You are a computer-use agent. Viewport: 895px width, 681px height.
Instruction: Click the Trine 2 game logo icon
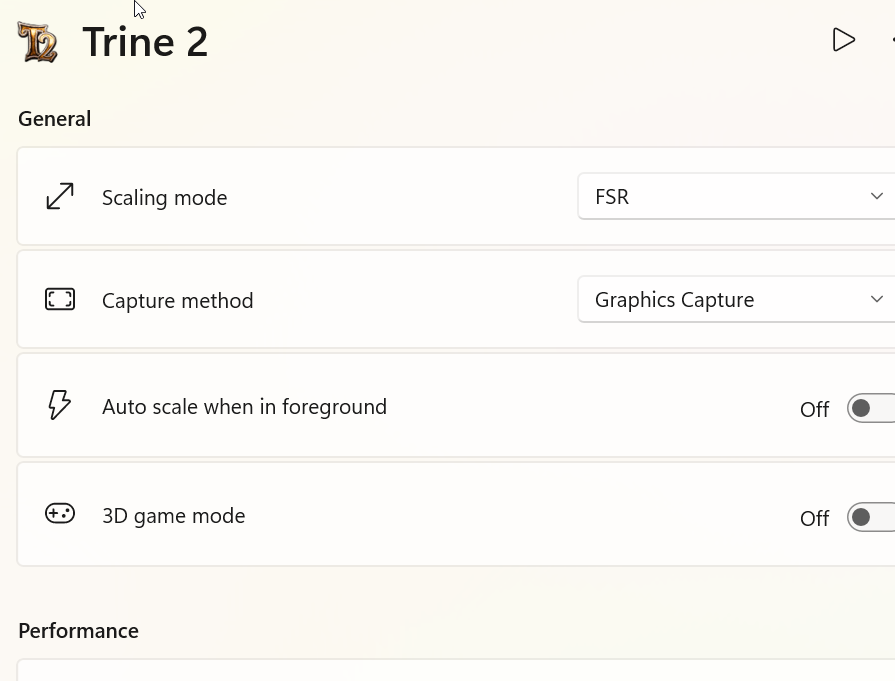[37, 42]
